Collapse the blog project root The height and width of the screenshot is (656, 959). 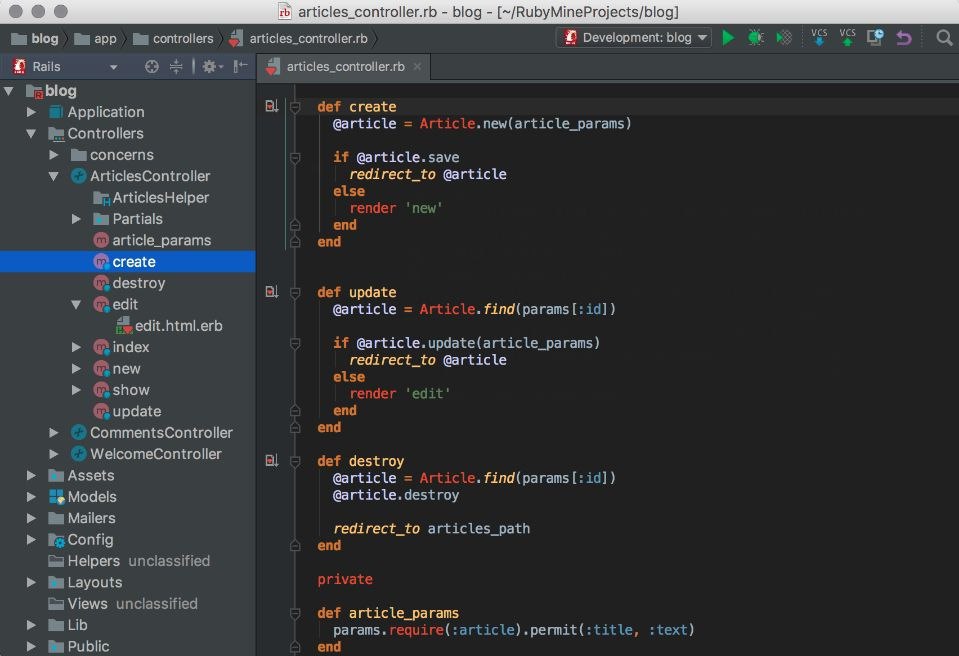tap(9, 91)
